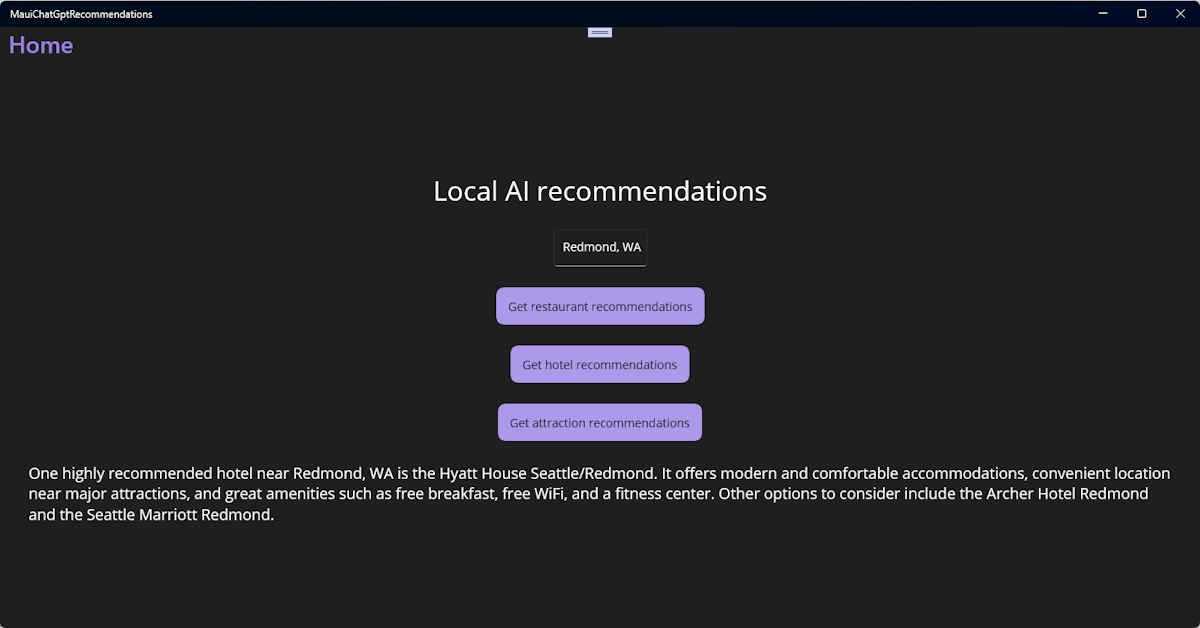Minimize the application window

pyautogui.click(x=1102, y=13)
